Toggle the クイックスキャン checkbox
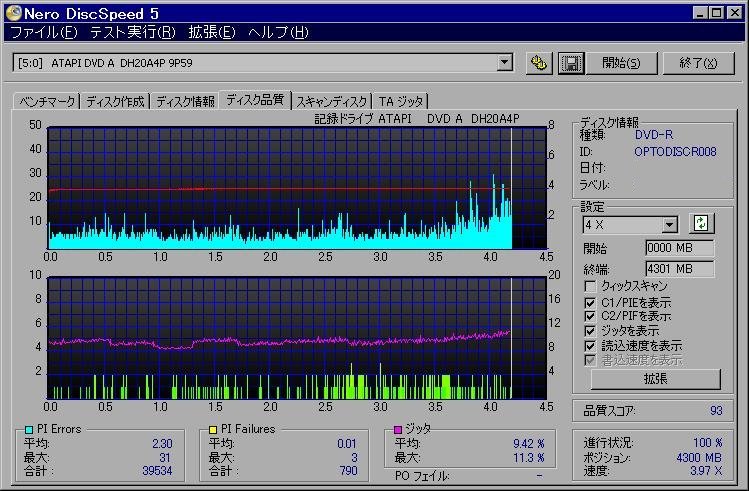 click(x=590, y=286)
